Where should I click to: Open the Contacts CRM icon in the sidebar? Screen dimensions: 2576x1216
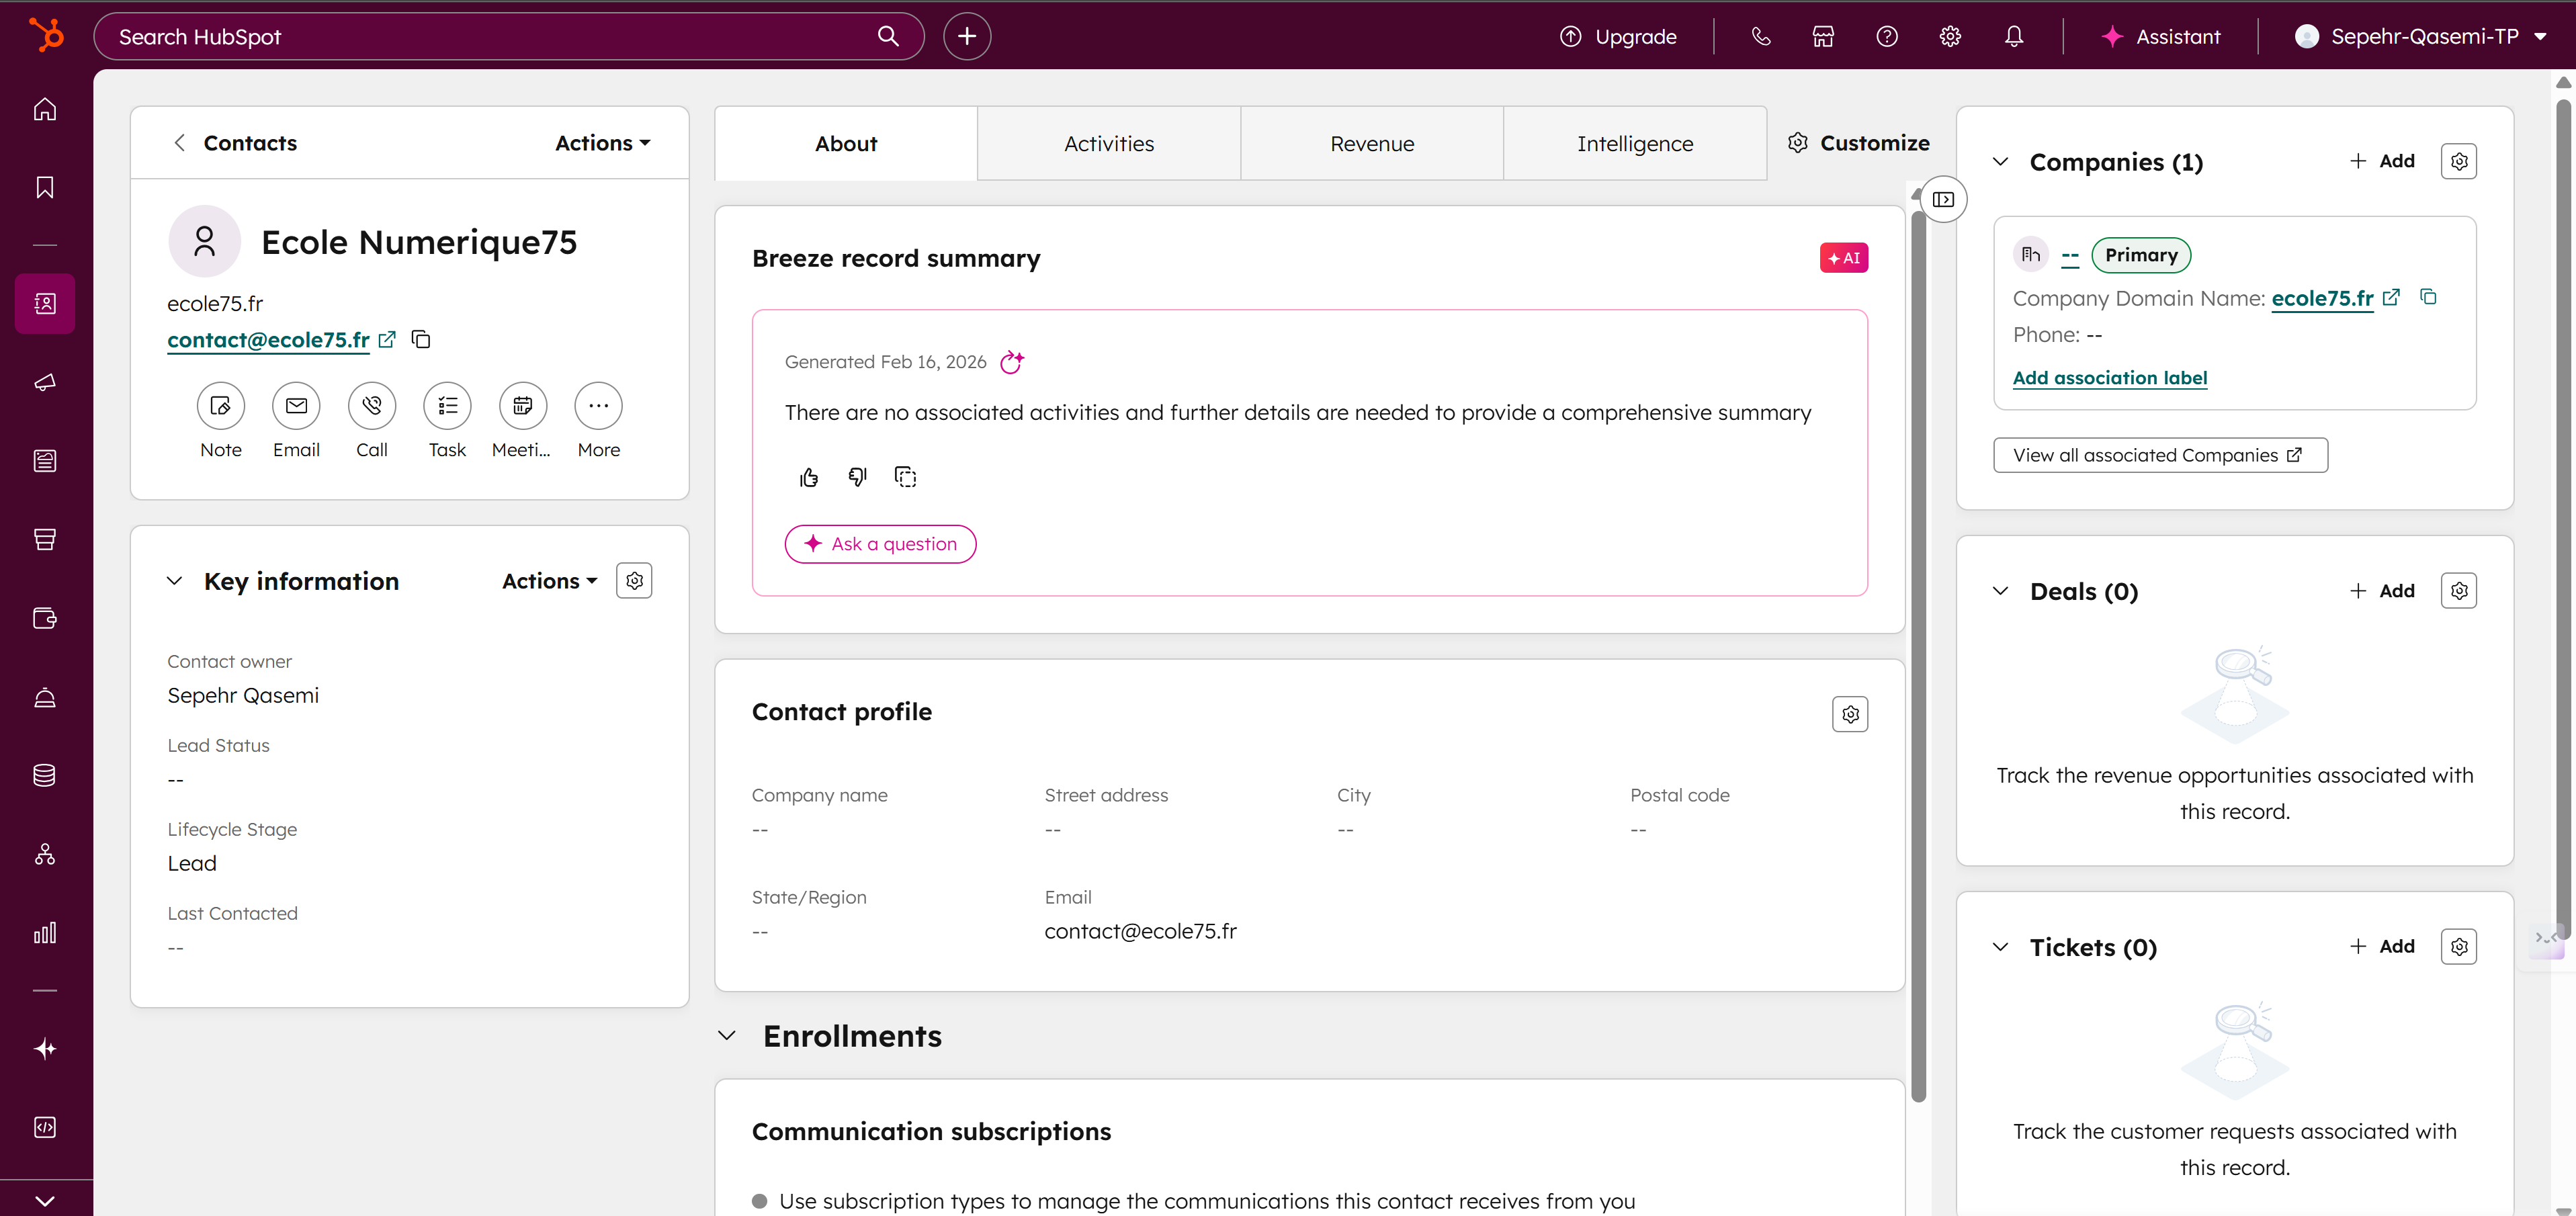tap(44, 304)
